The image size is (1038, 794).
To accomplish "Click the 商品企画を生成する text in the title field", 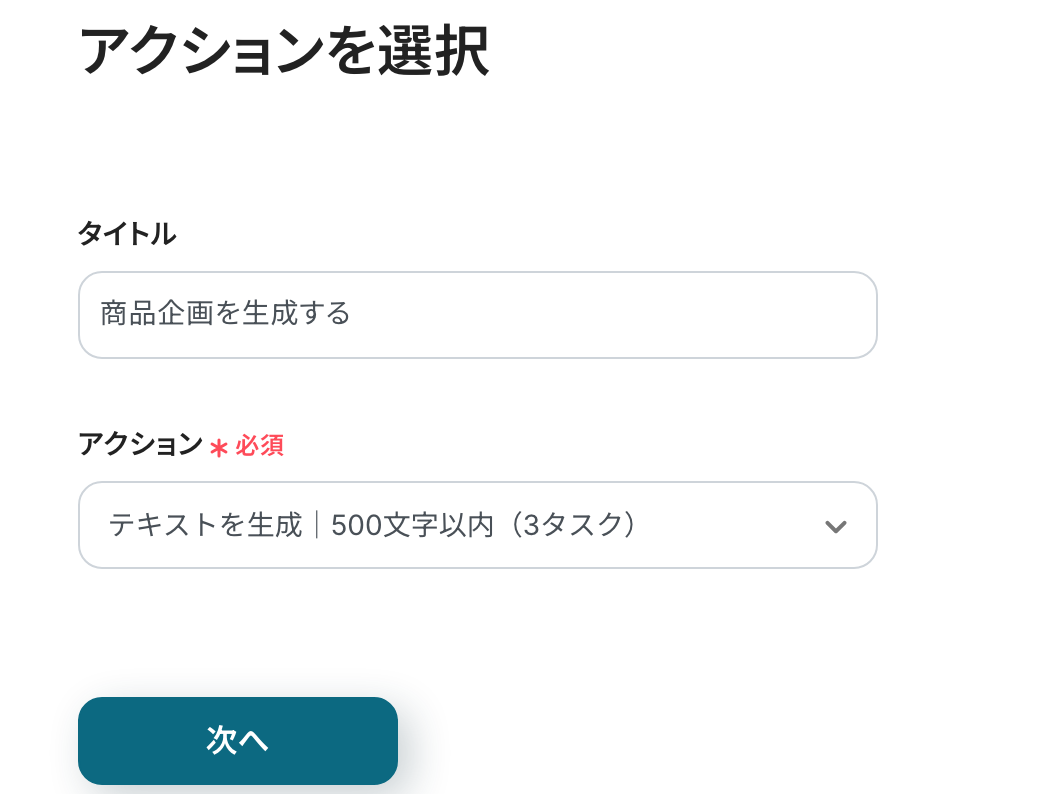I will point(225,314).
